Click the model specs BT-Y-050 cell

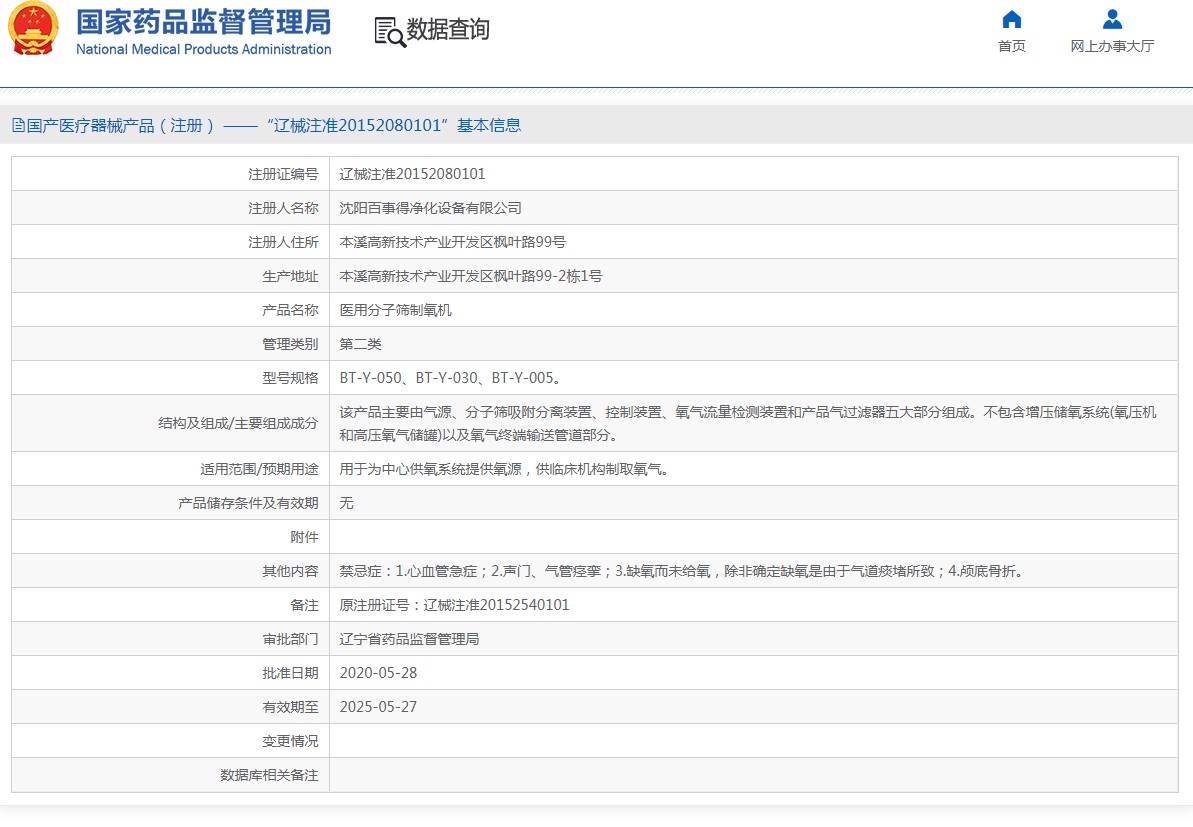point(450,378)
